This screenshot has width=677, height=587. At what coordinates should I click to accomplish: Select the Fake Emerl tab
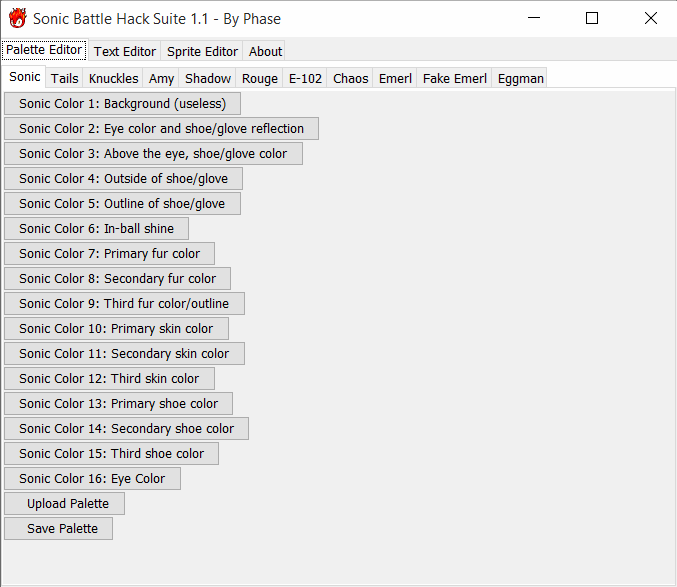click(455, 78)
